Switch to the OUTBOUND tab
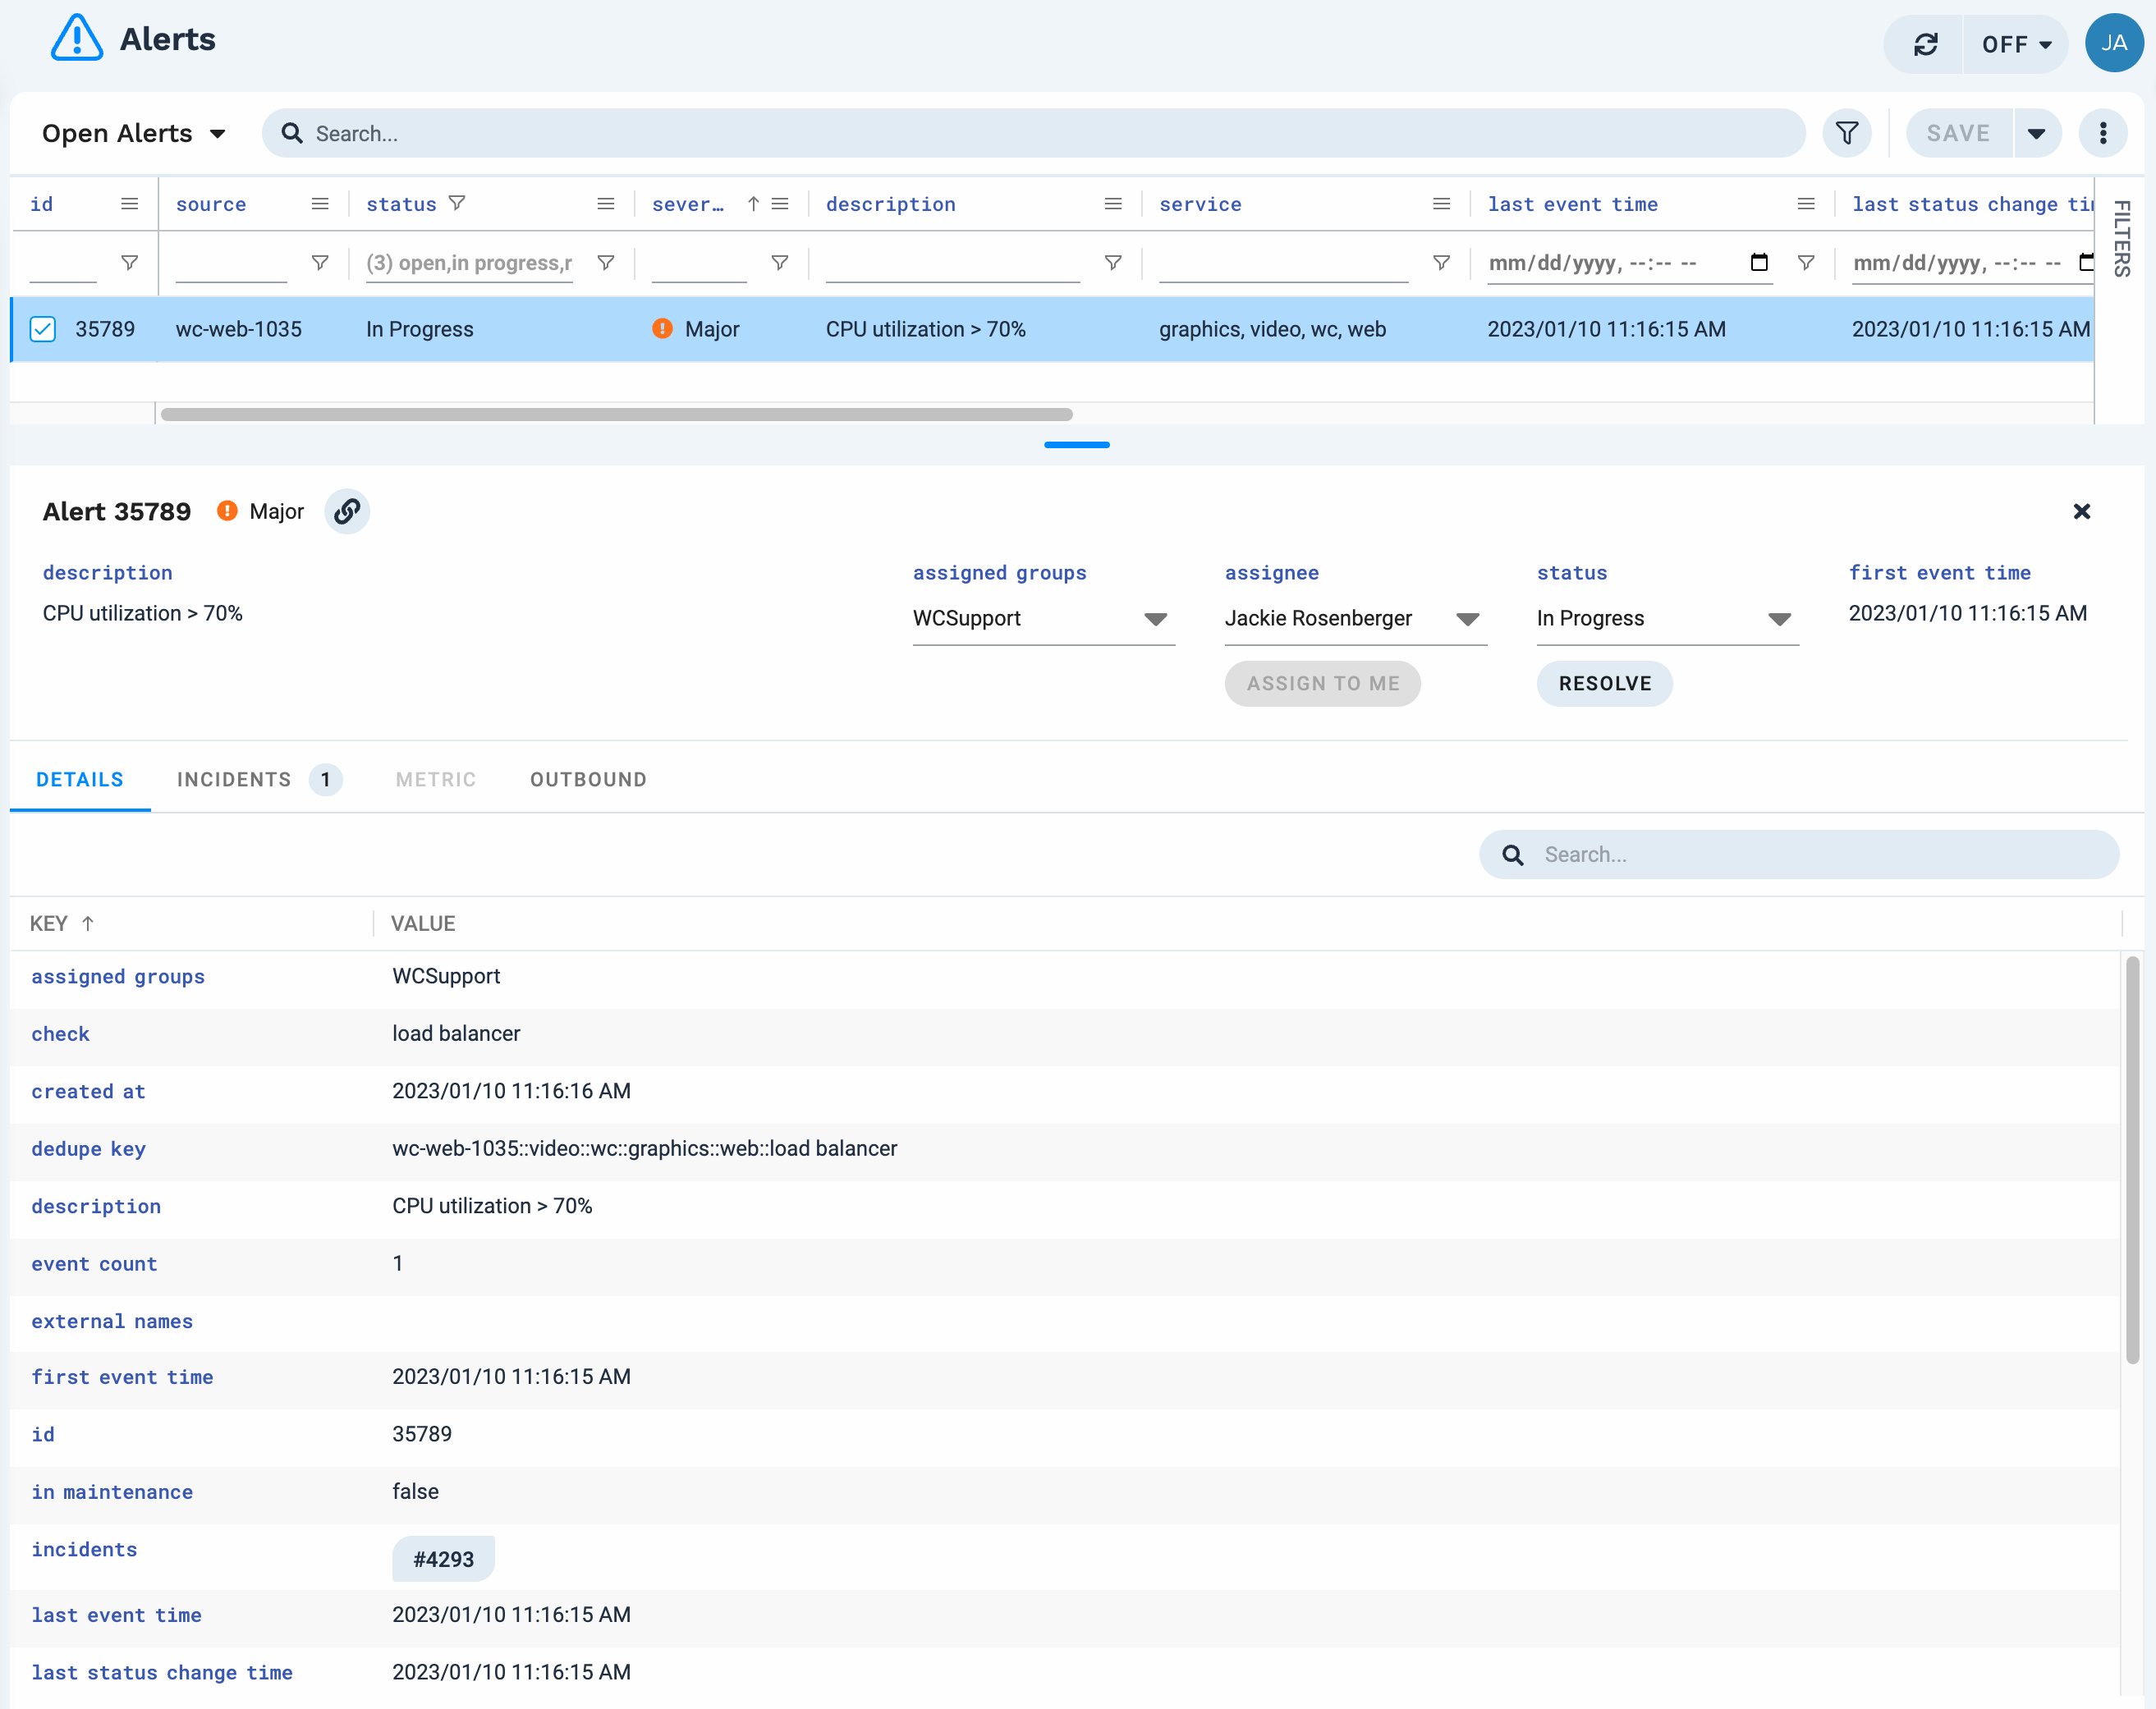This screenshot has width=2156, height=1709. (588, 779)
